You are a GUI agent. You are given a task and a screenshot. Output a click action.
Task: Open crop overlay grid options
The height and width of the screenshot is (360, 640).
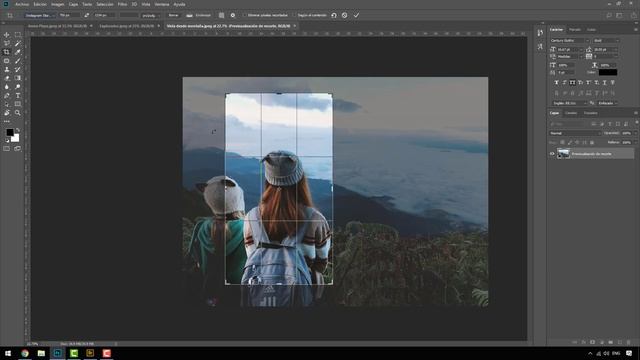pos(221,15)
